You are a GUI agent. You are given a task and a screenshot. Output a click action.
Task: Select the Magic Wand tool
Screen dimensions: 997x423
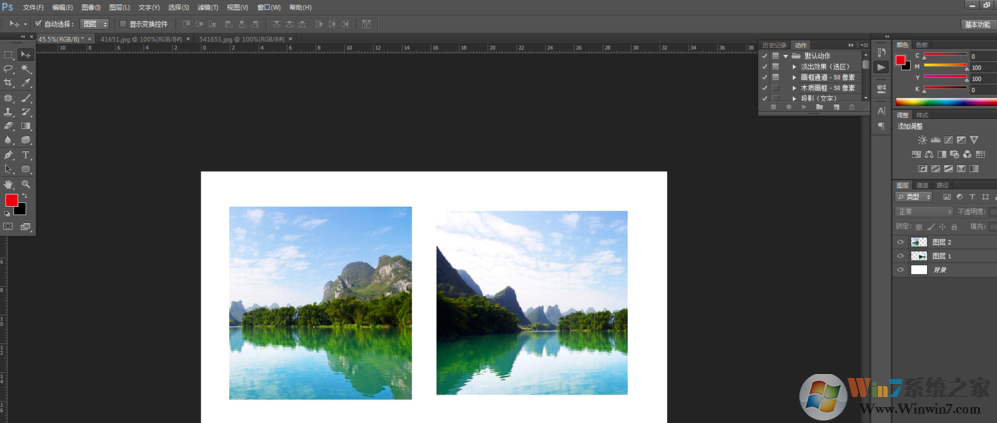[26, 69]
